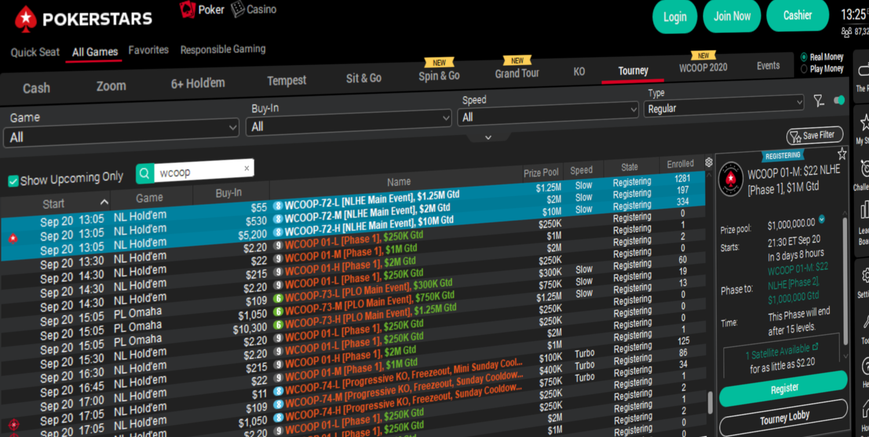The width and height of the screenshot is (869, 437).
Task: Open the Casino dice icon
Action: tap(238, 9)
